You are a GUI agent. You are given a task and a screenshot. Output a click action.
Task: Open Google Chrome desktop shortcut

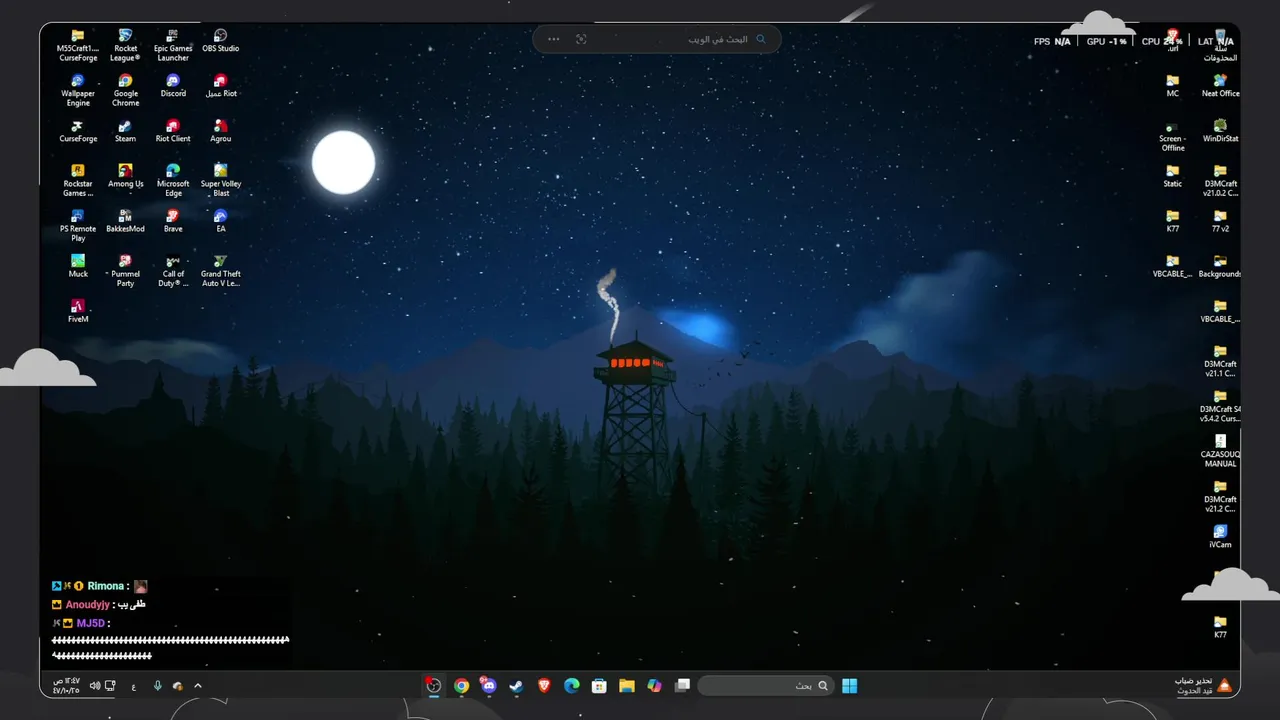[x=125, y=90]
